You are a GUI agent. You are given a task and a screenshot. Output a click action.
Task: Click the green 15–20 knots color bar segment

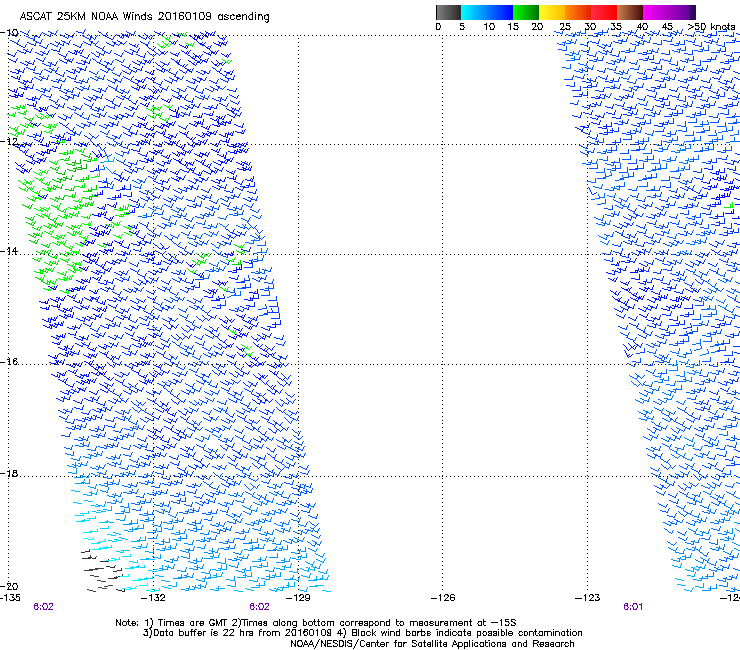526,12
